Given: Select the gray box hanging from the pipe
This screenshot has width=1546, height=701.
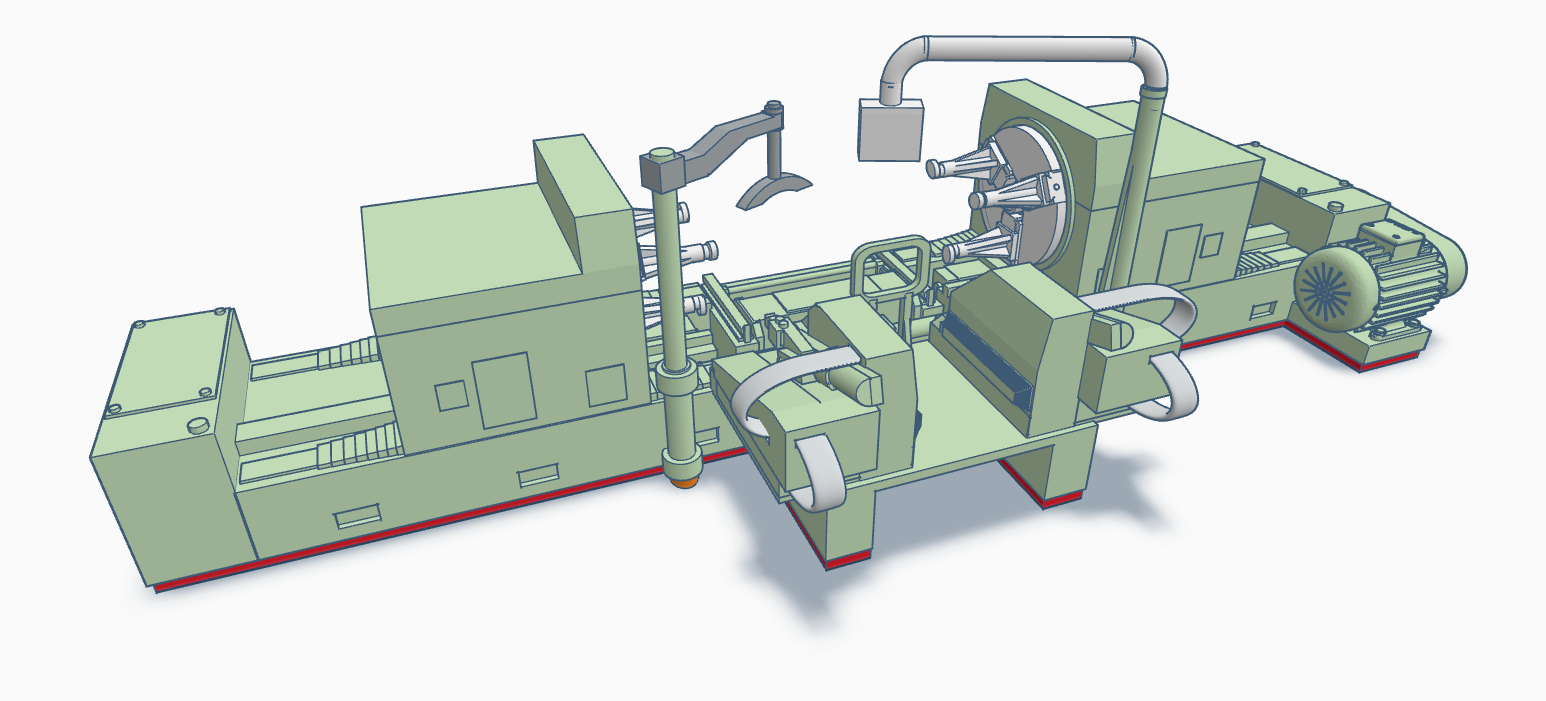Looking at the screenshot, I should [x=889, y=131].
